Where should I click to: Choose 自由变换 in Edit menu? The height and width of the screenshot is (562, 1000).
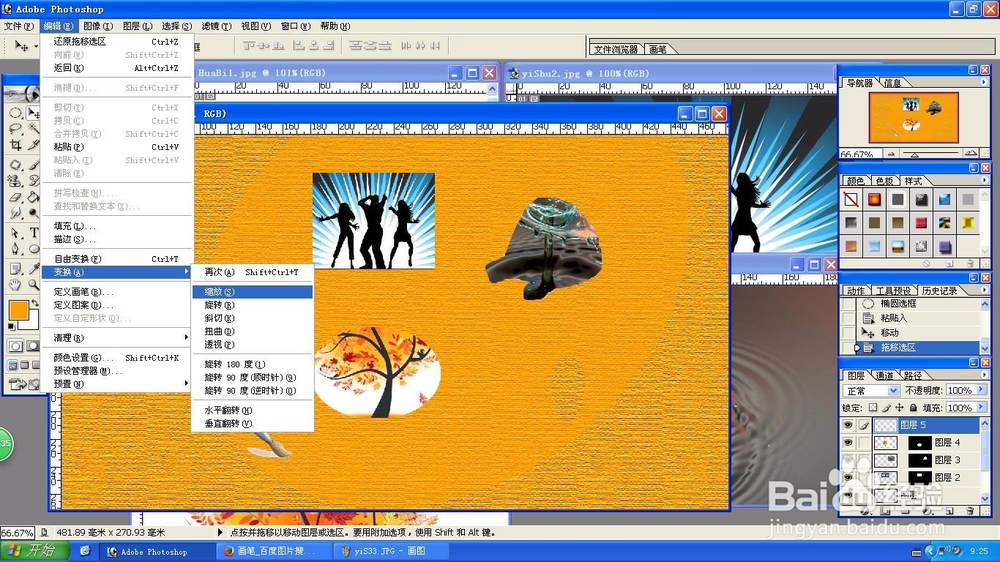[x=115, y=259]
